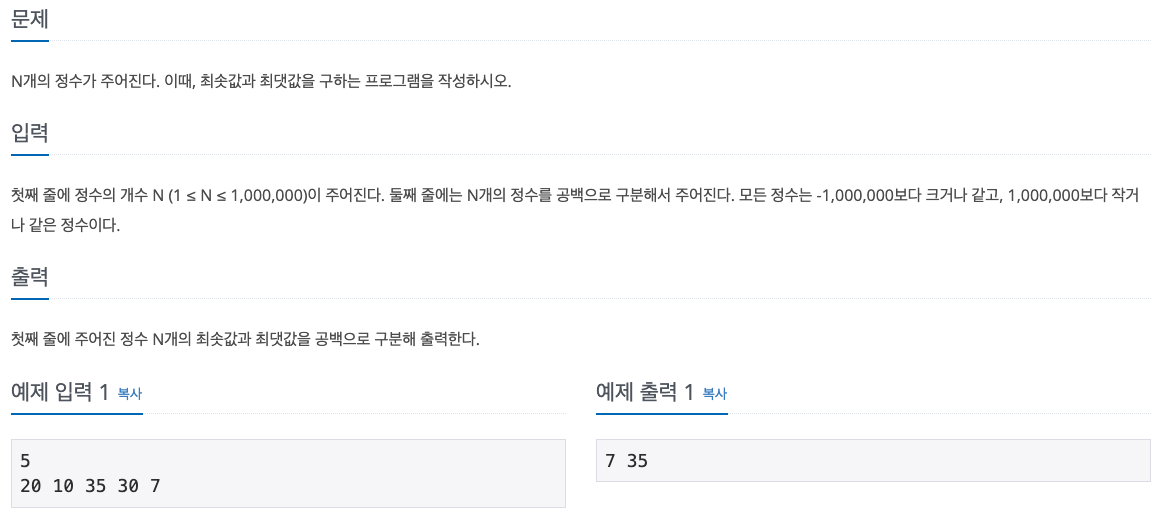Click the number 10 in sample input
This screenshot has height=532, width=1173.
(x=64, y=486)
